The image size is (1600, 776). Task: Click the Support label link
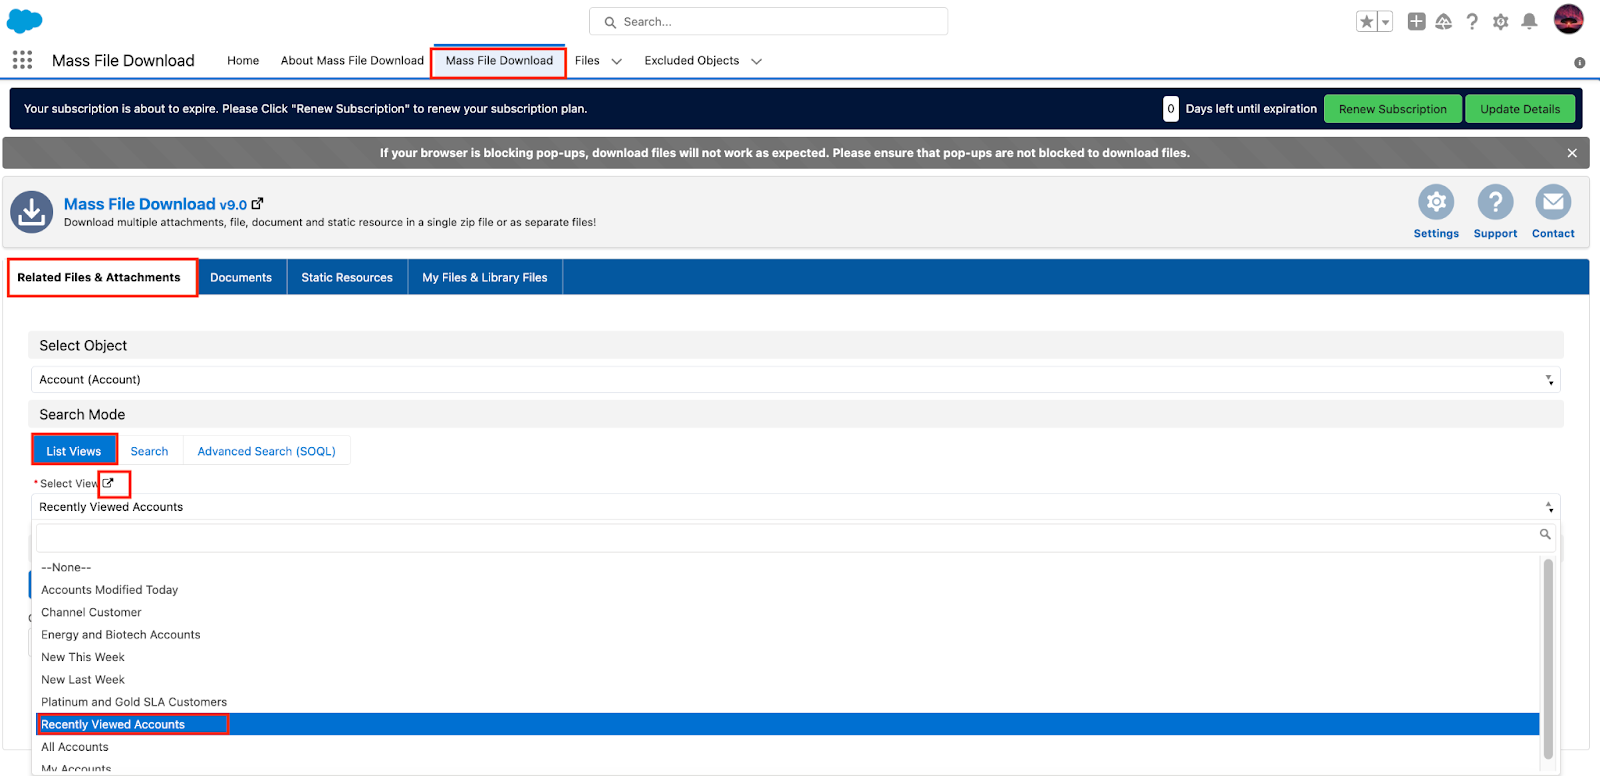[x=1495, y=233]
